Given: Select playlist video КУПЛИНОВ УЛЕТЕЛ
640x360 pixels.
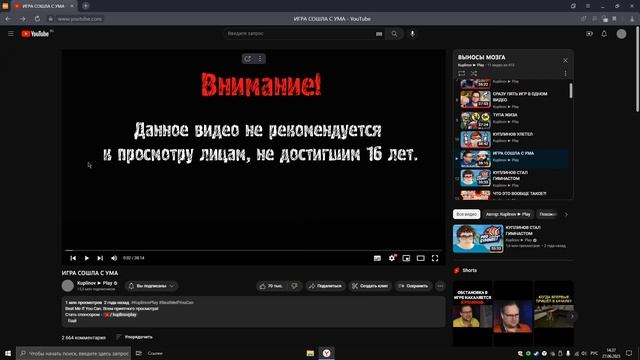Looking at the screenshot, I should click(x=512, y=139).
